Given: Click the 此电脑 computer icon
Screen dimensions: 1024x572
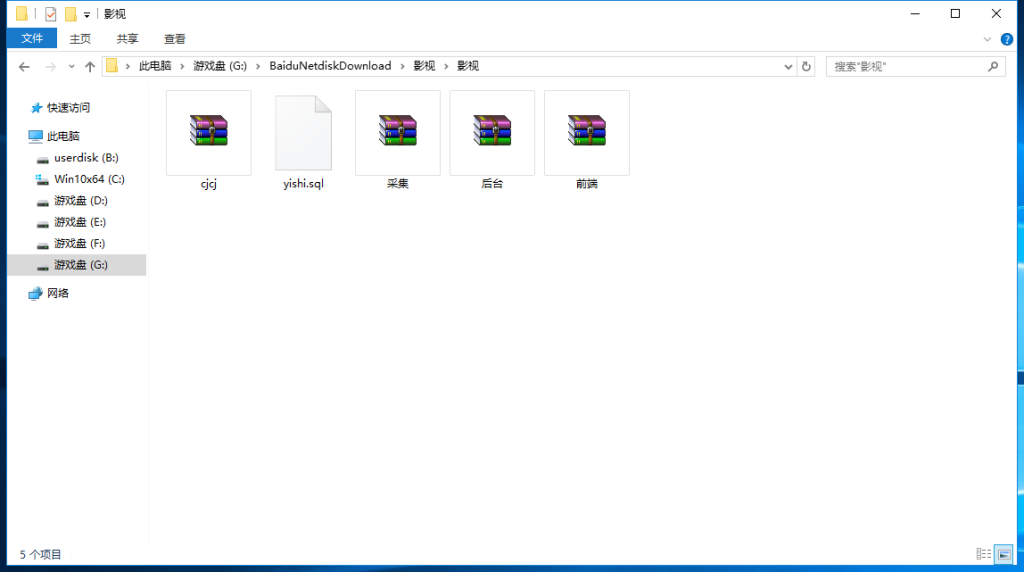Looking at the screenshot, I should pyautogui.click(x=35, y=136).
